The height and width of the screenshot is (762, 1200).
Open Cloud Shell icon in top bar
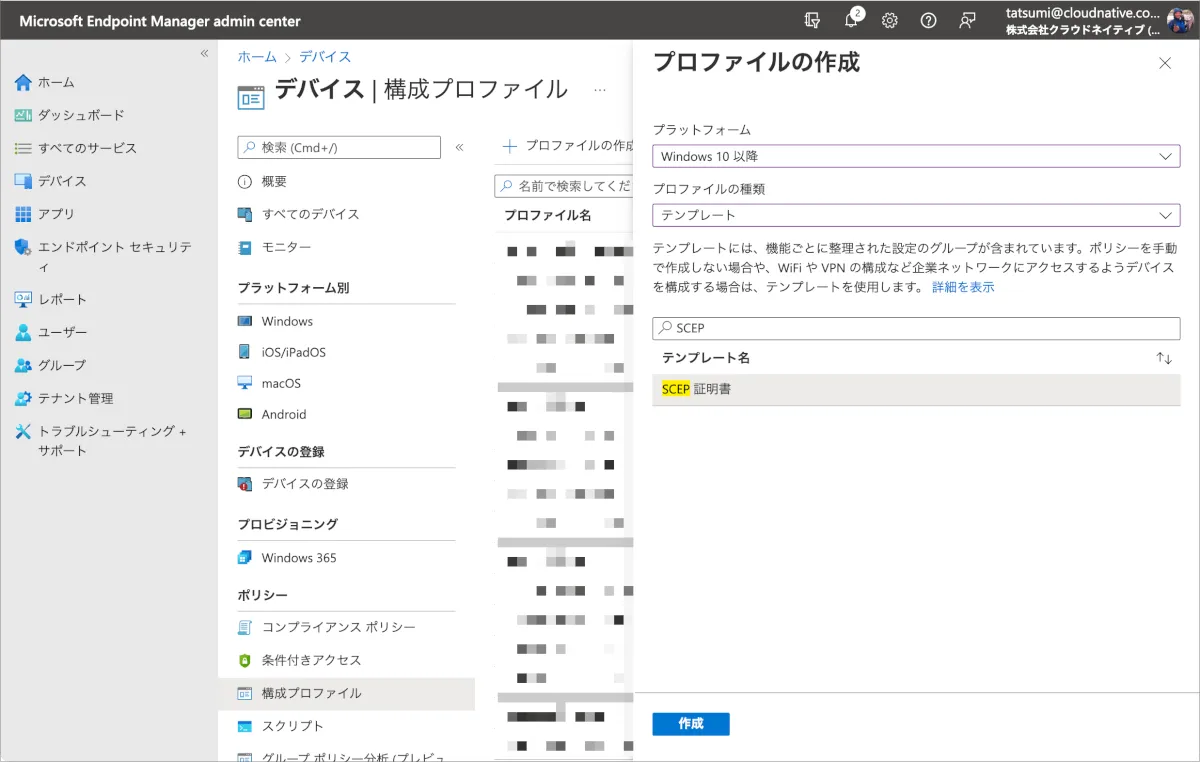point(813,20)
